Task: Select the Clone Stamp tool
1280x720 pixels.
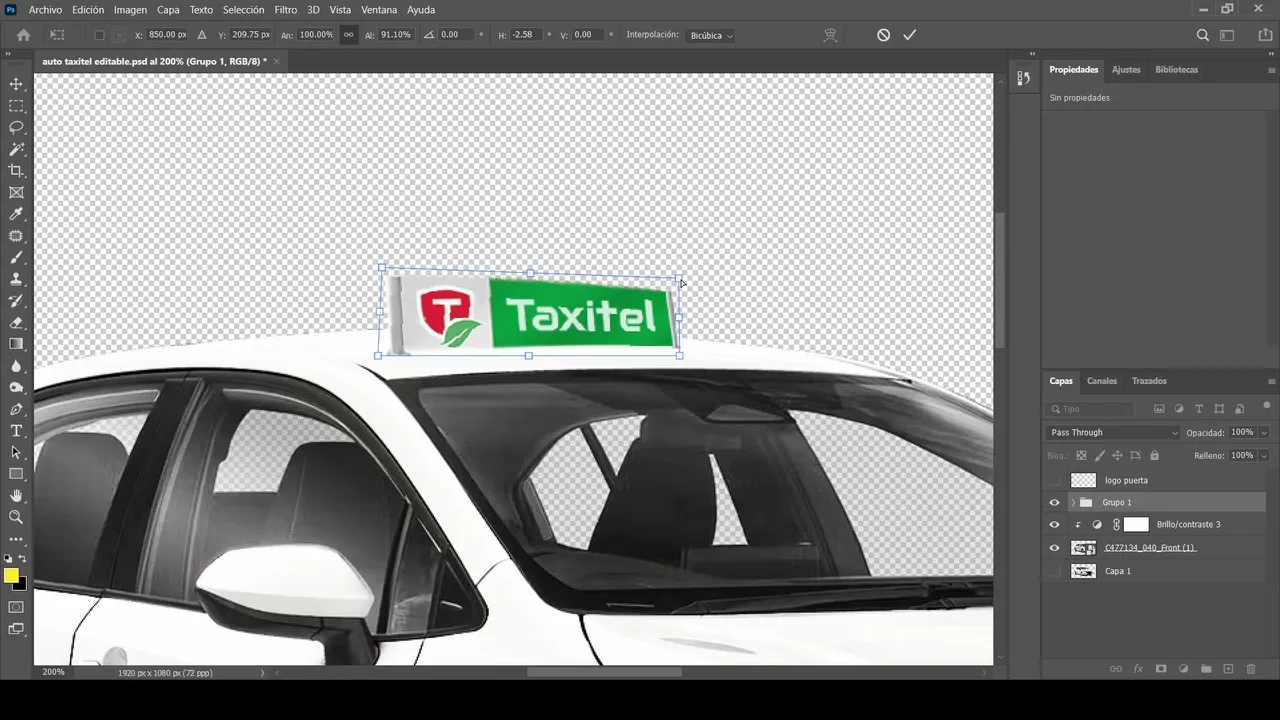Action: click(16, 279)
